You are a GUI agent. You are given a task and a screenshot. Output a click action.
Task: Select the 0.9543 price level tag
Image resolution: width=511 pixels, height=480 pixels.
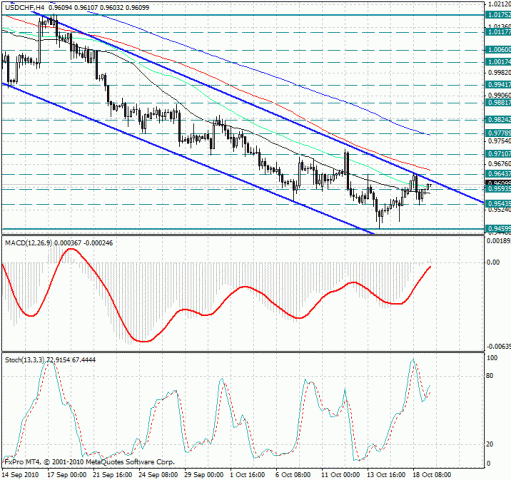point(498,204)
